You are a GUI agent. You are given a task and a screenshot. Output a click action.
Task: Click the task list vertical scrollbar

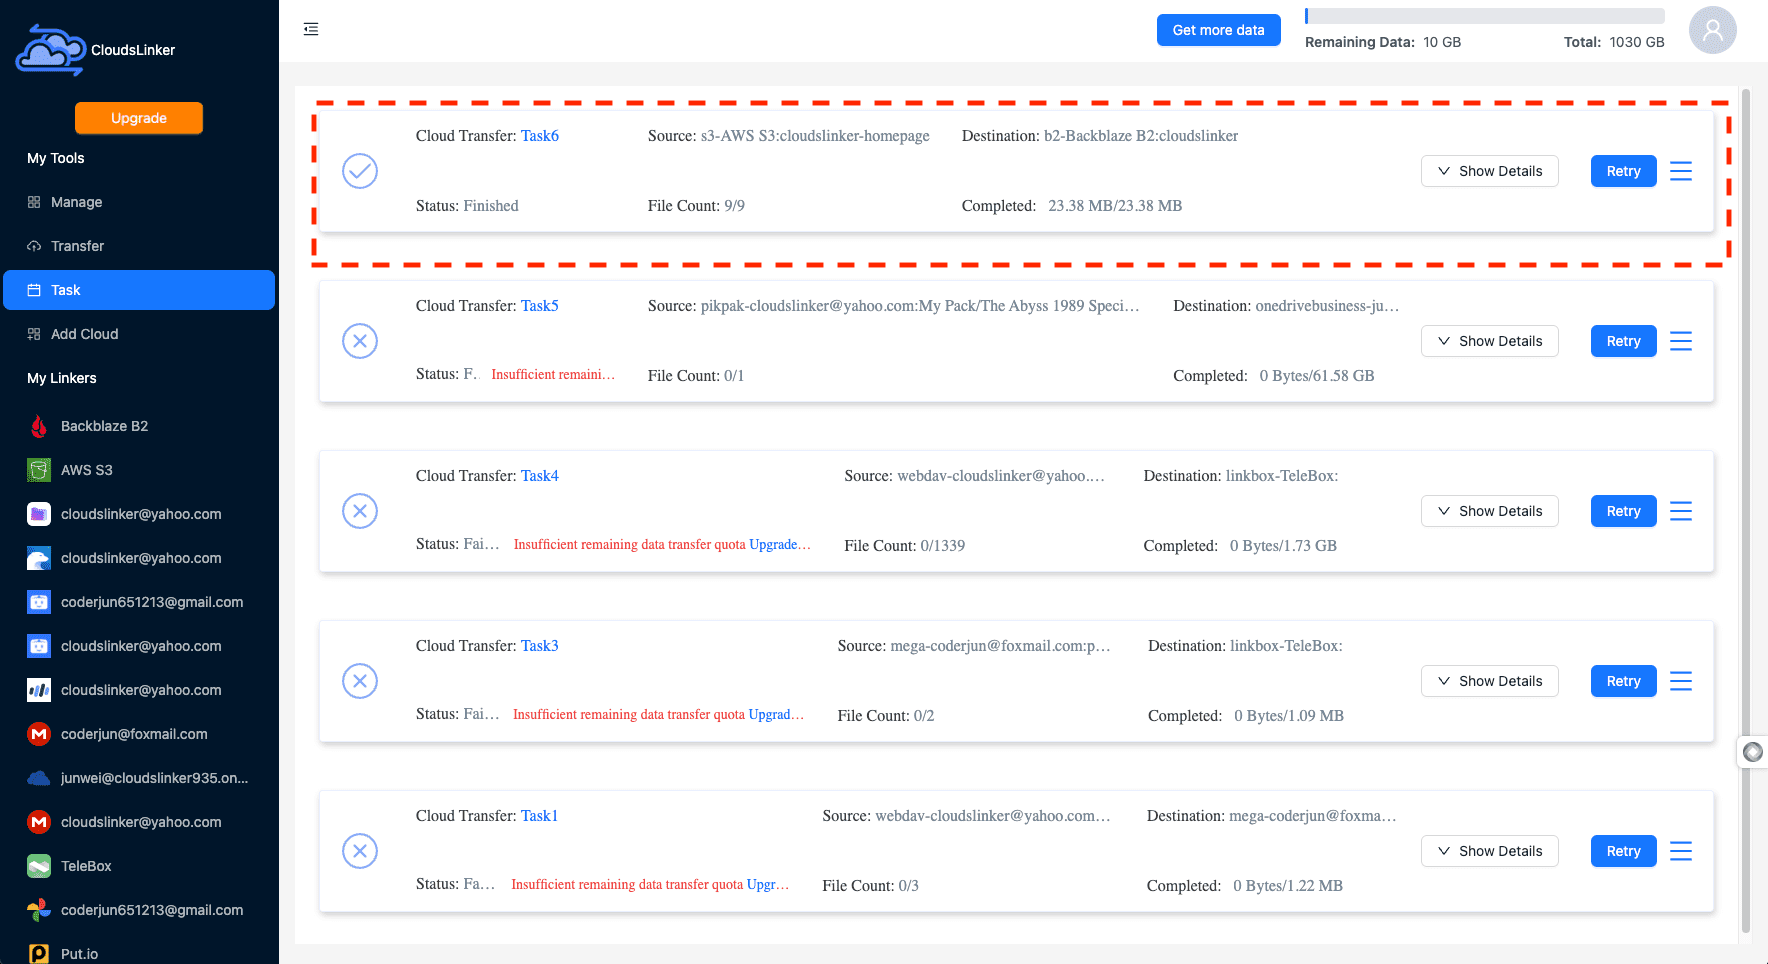coord(1746,510)
